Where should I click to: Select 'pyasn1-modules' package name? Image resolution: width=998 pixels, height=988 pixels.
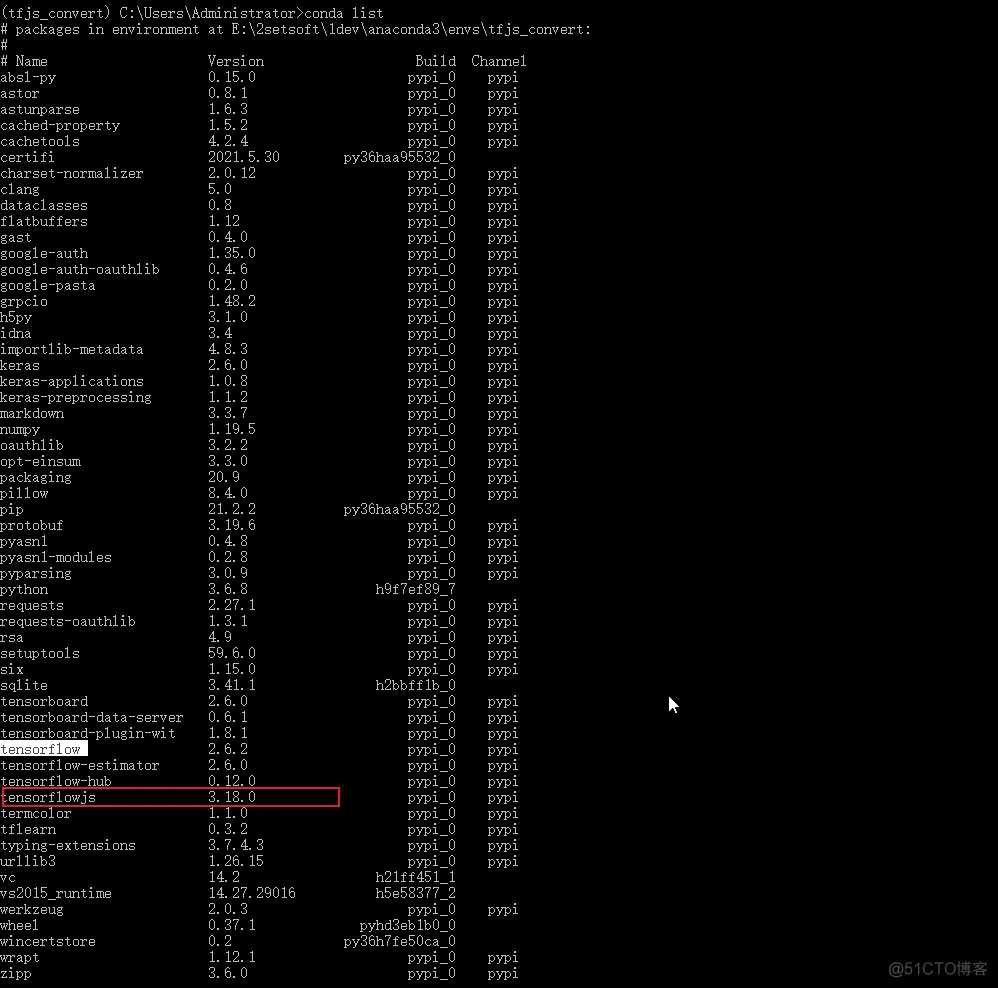coord(56,558)
